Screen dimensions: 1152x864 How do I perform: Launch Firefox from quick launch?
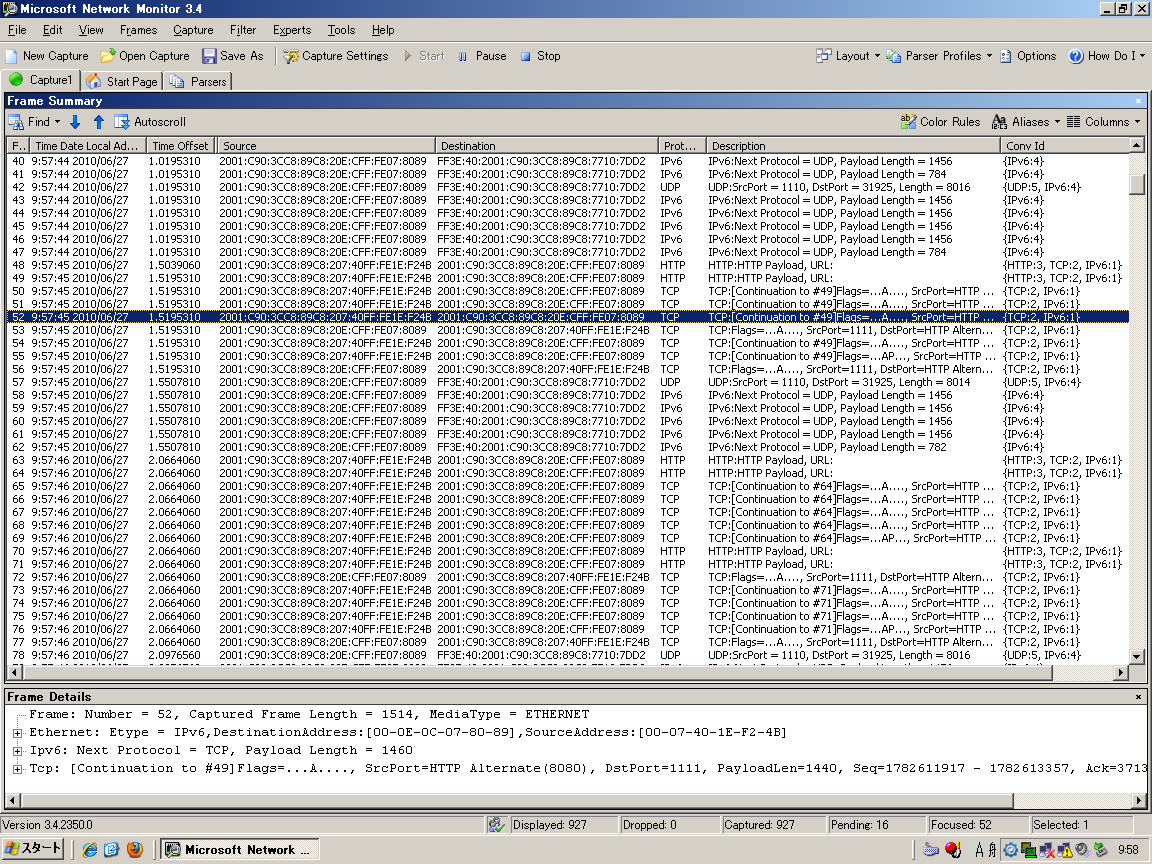tap(134, 850)
